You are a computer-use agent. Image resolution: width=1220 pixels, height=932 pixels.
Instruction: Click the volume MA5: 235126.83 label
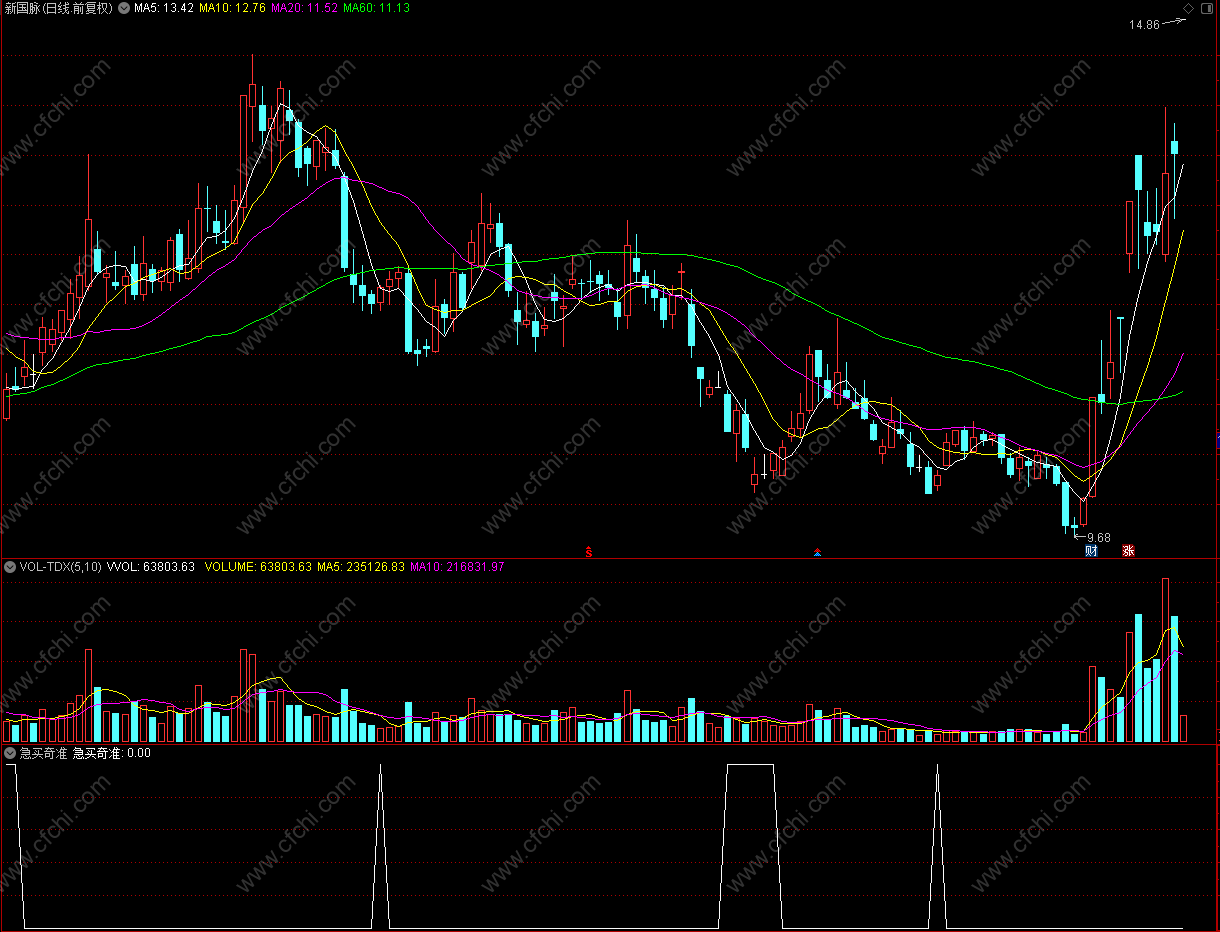(361, 567)
